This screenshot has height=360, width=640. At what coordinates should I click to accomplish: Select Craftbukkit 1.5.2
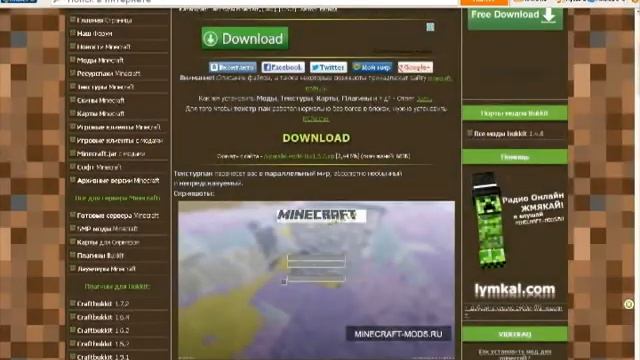102,344
